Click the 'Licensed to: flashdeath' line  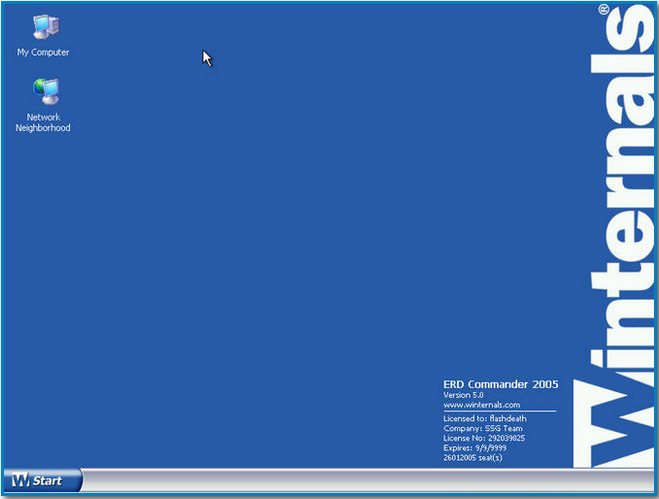pyautogui.click(x=485, y=419)
